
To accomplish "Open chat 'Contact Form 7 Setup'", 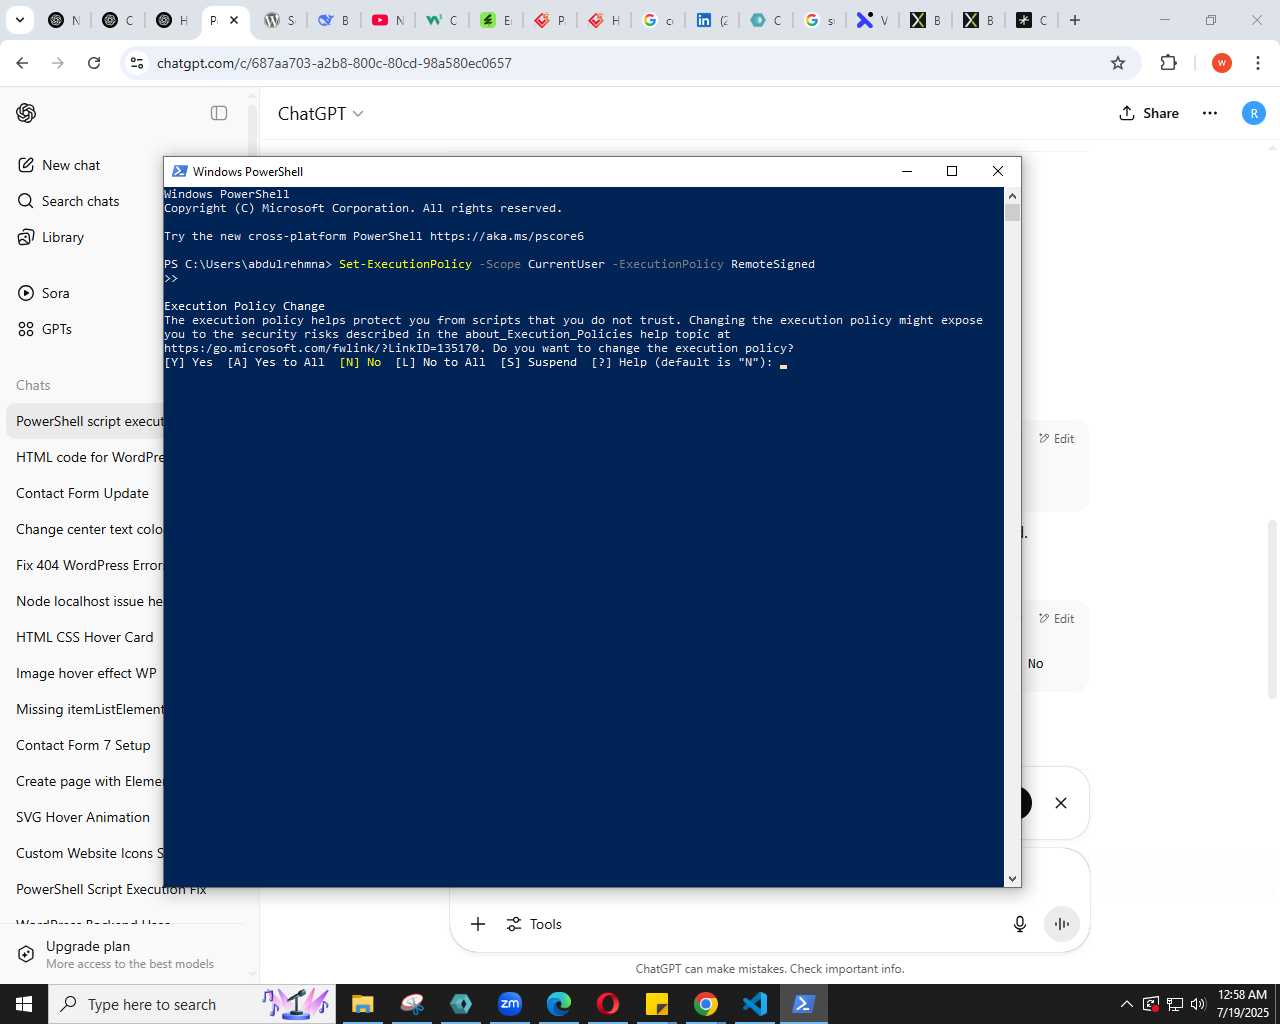I will (x=83, y=745).
